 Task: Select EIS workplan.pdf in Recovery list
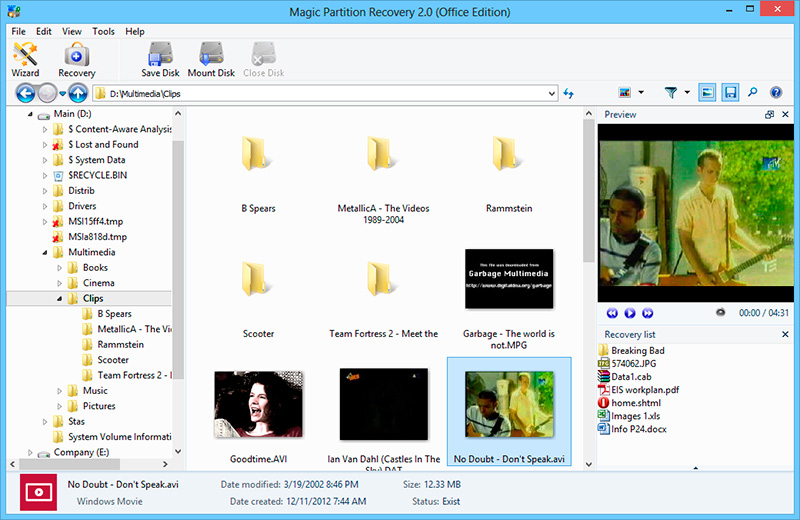click(645, 389)
